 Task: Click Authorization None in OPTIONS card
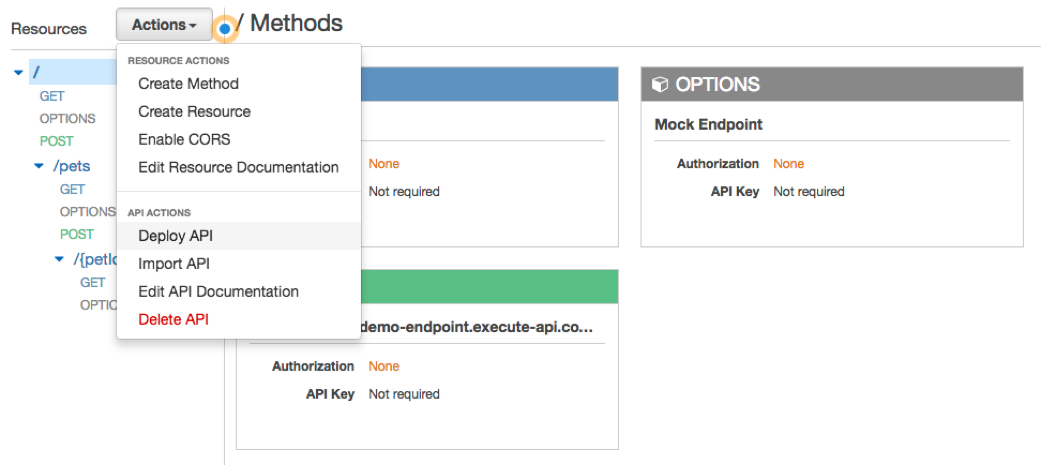pyautogui.click(x=788, y=164)
